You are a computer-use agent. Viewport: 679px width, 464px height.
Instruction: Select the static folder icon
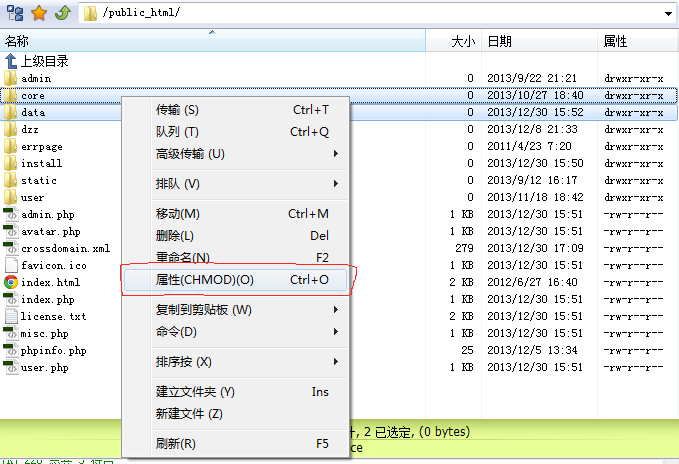[x=10, y=180]
